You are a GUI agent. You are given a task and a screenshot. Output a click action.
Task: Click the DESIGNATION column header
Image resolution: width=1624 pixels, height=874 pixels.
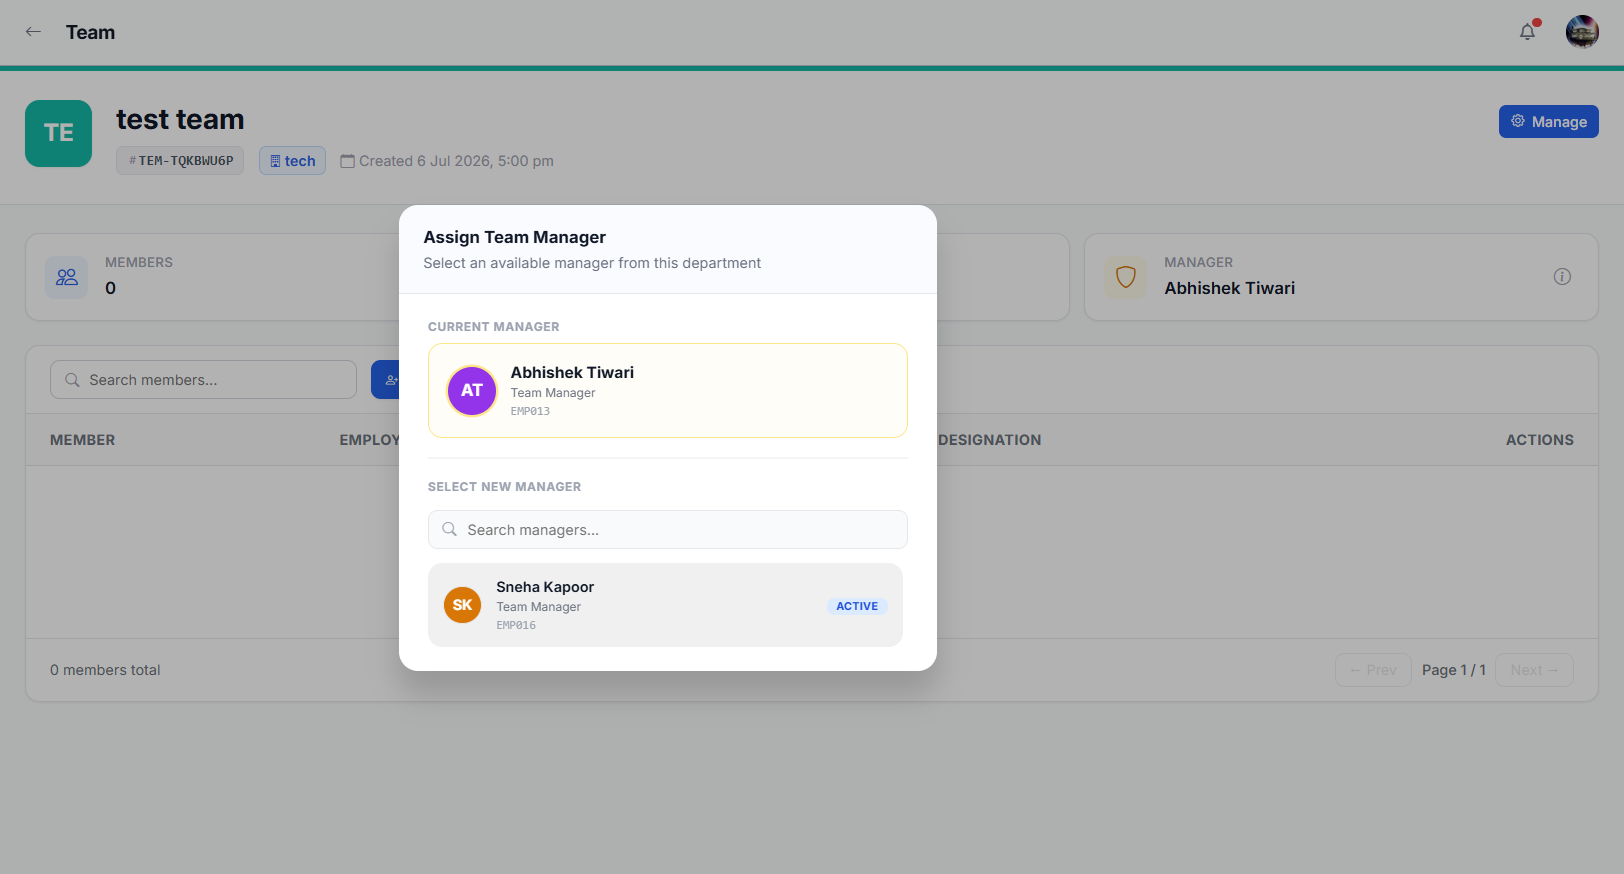990,440
